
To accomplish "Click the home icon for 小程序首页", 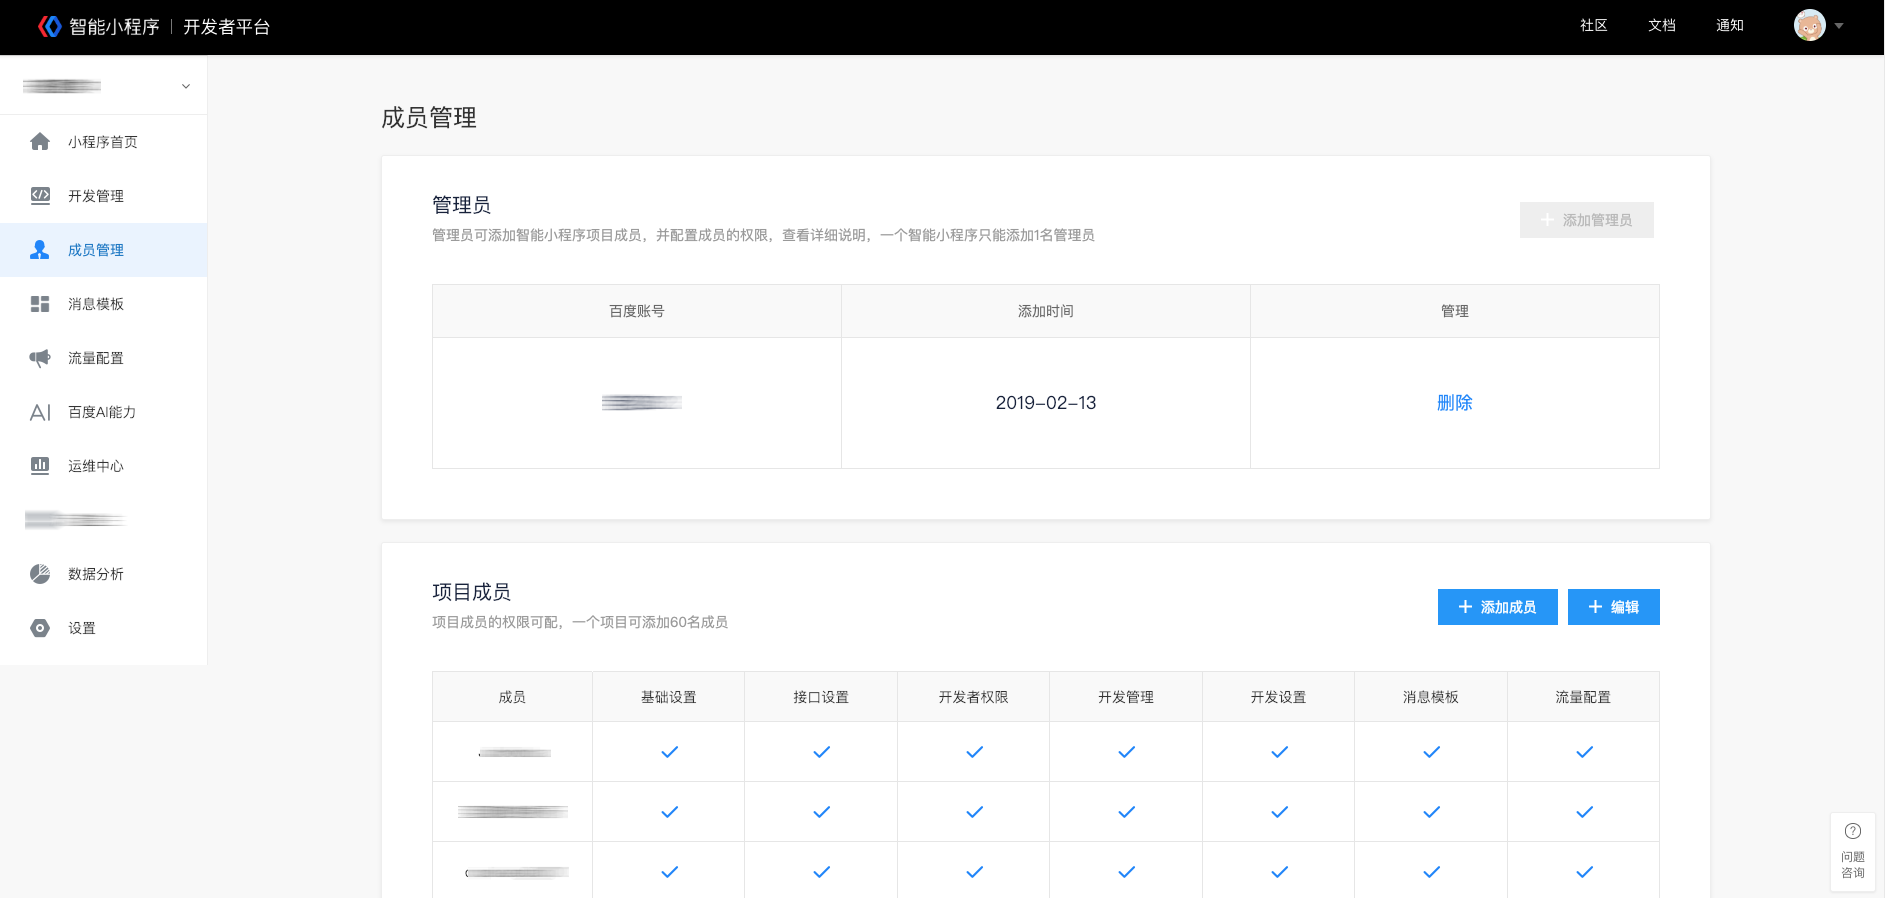I will click(x=40, y=142).
